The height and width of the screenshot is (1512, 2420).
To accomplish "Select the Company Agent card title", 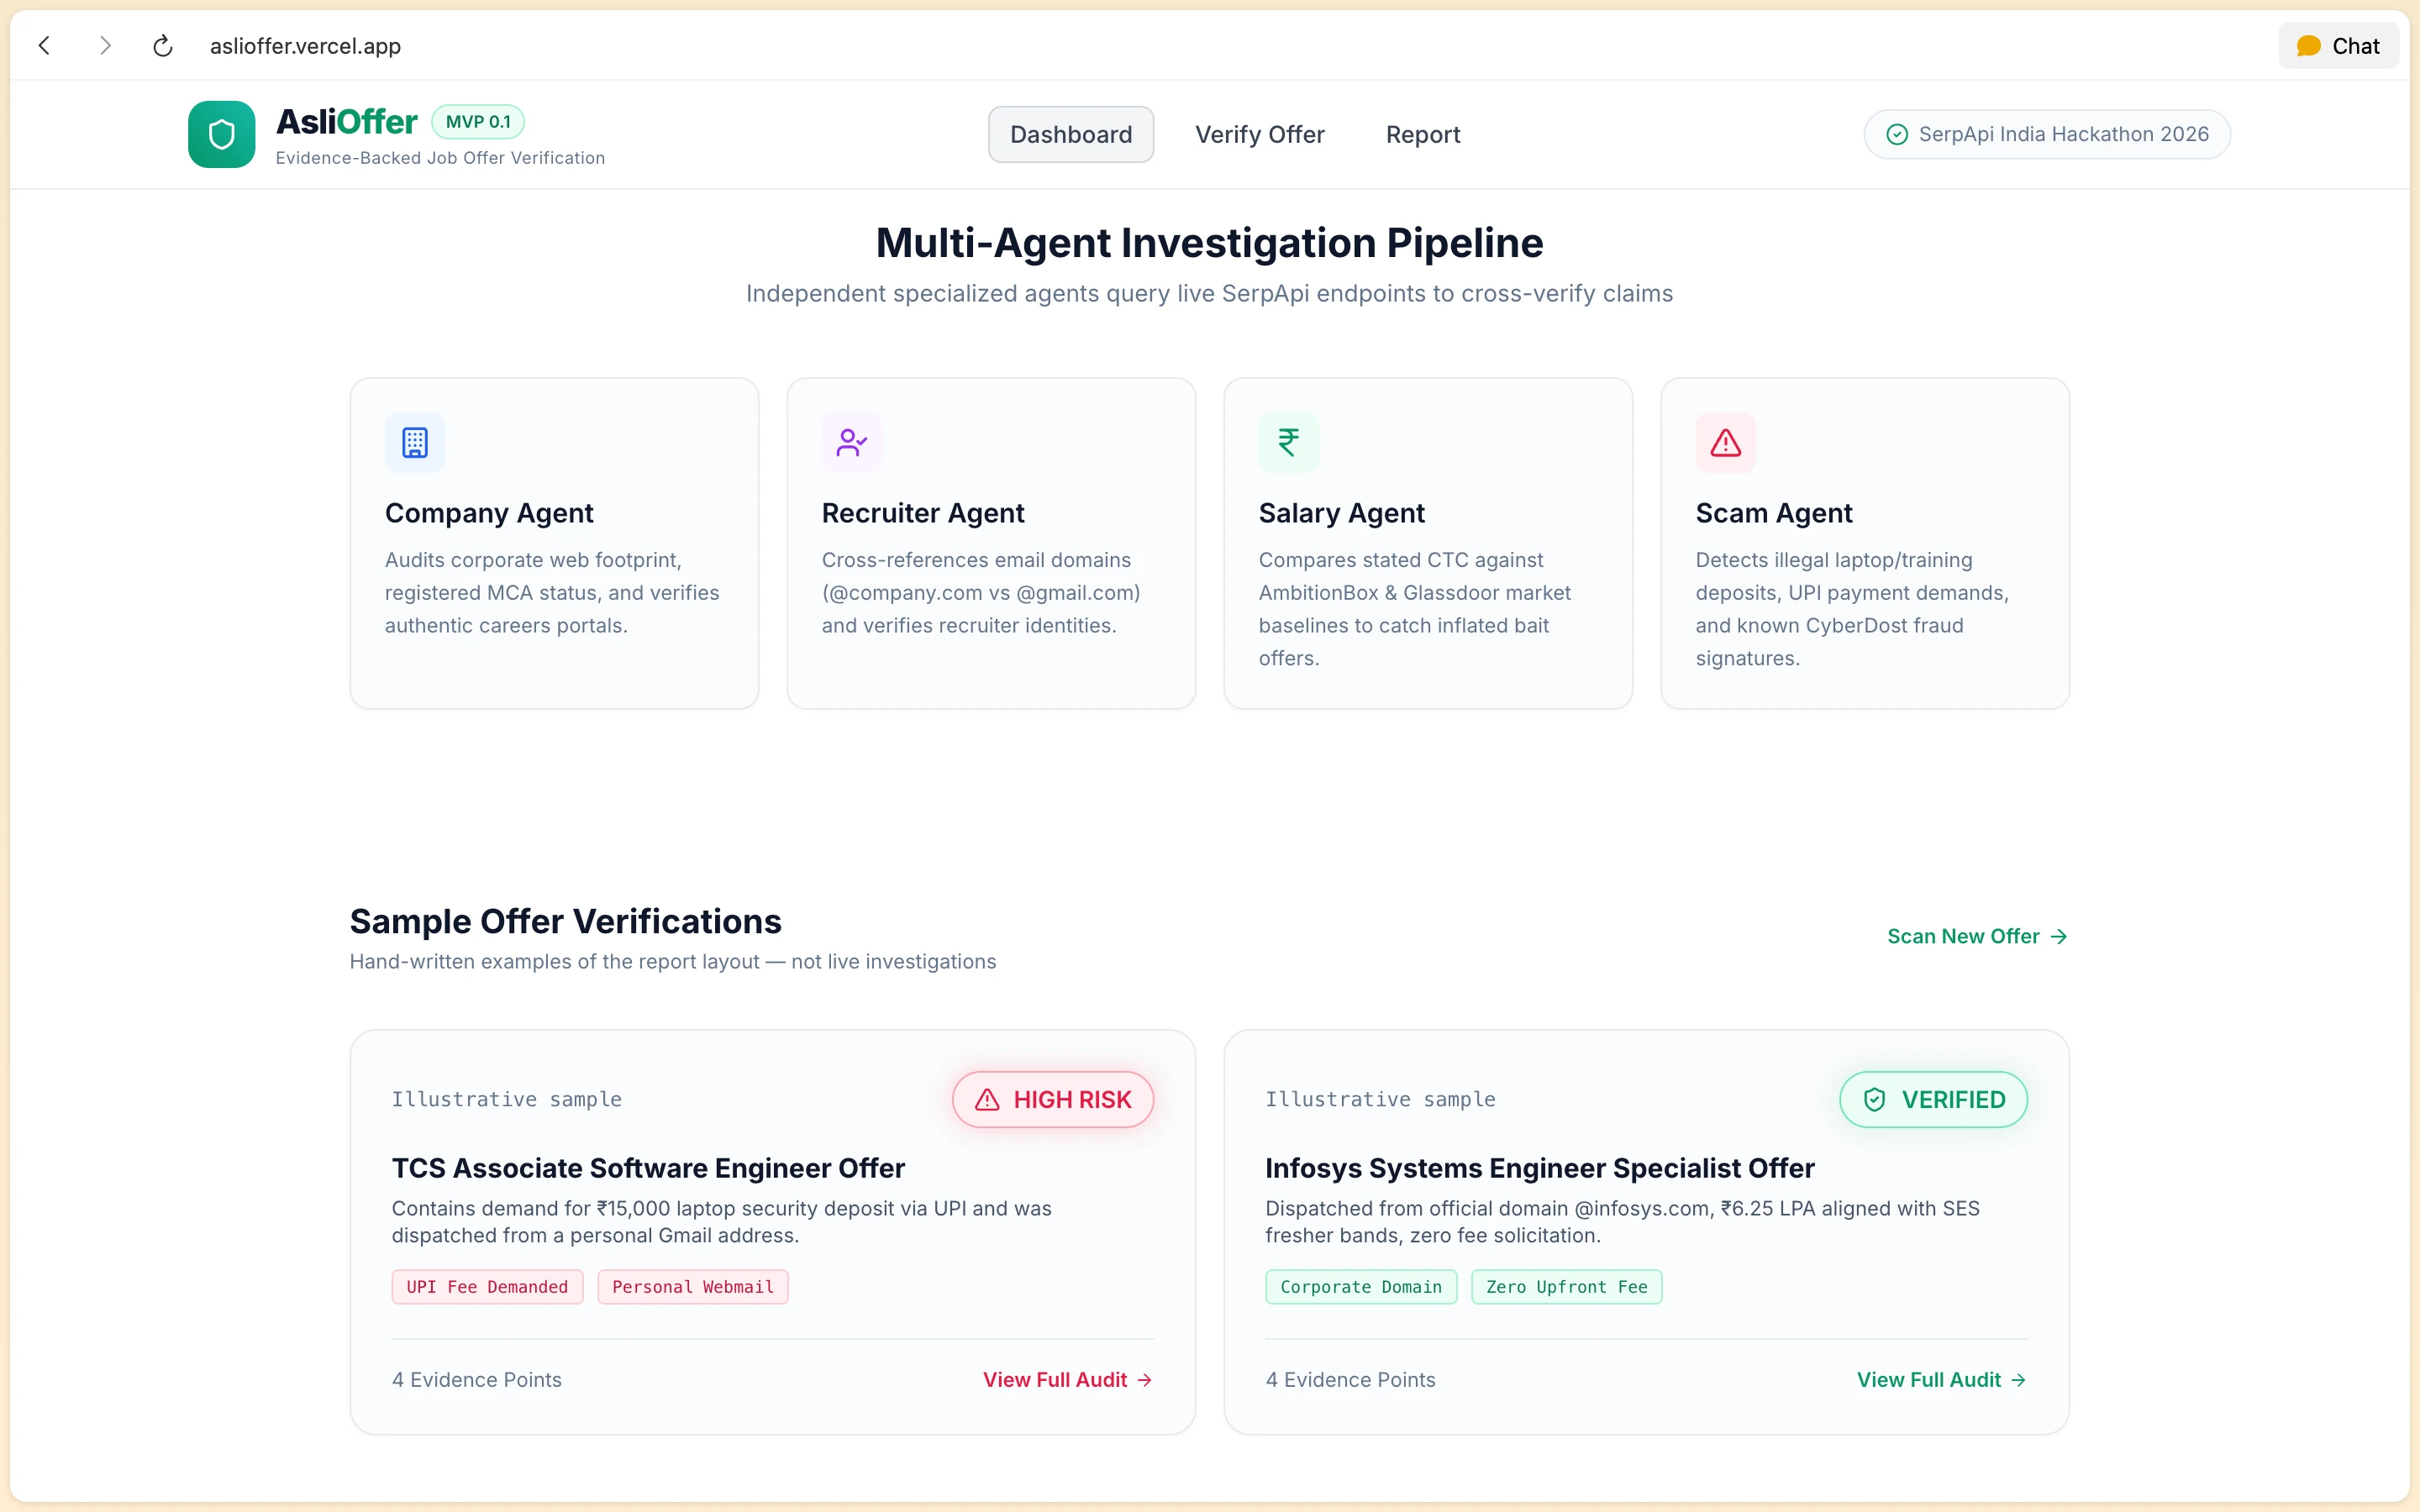I will (489, 513).
